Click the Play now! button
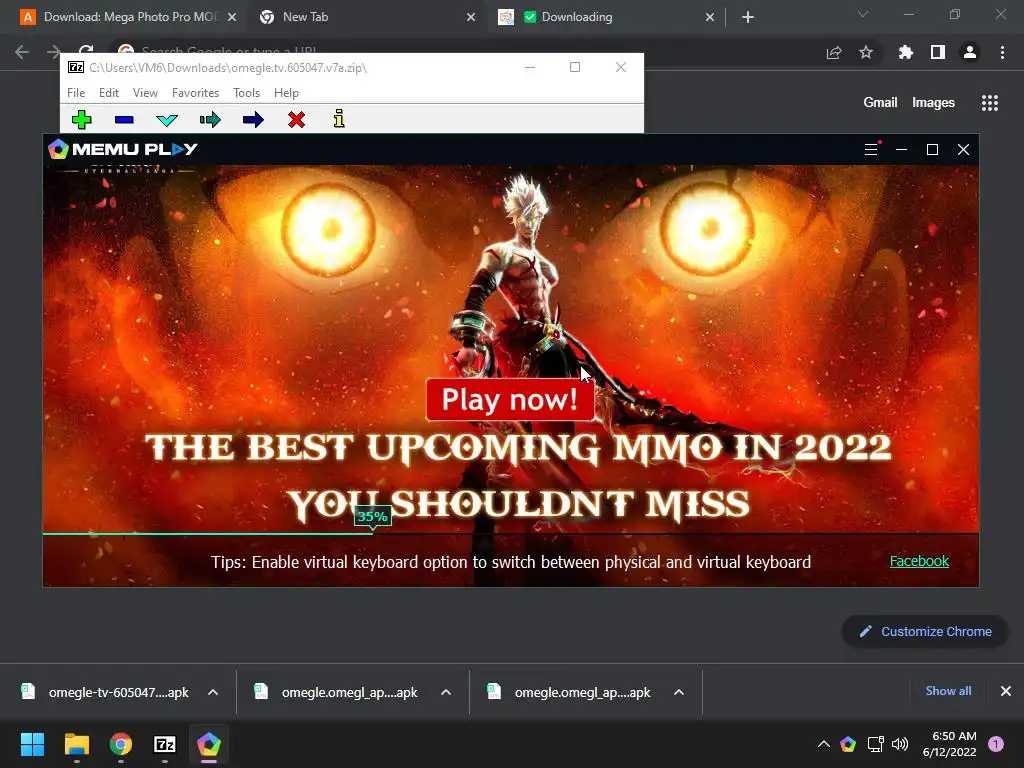The image size is (1024, 768). pos(510,399)
